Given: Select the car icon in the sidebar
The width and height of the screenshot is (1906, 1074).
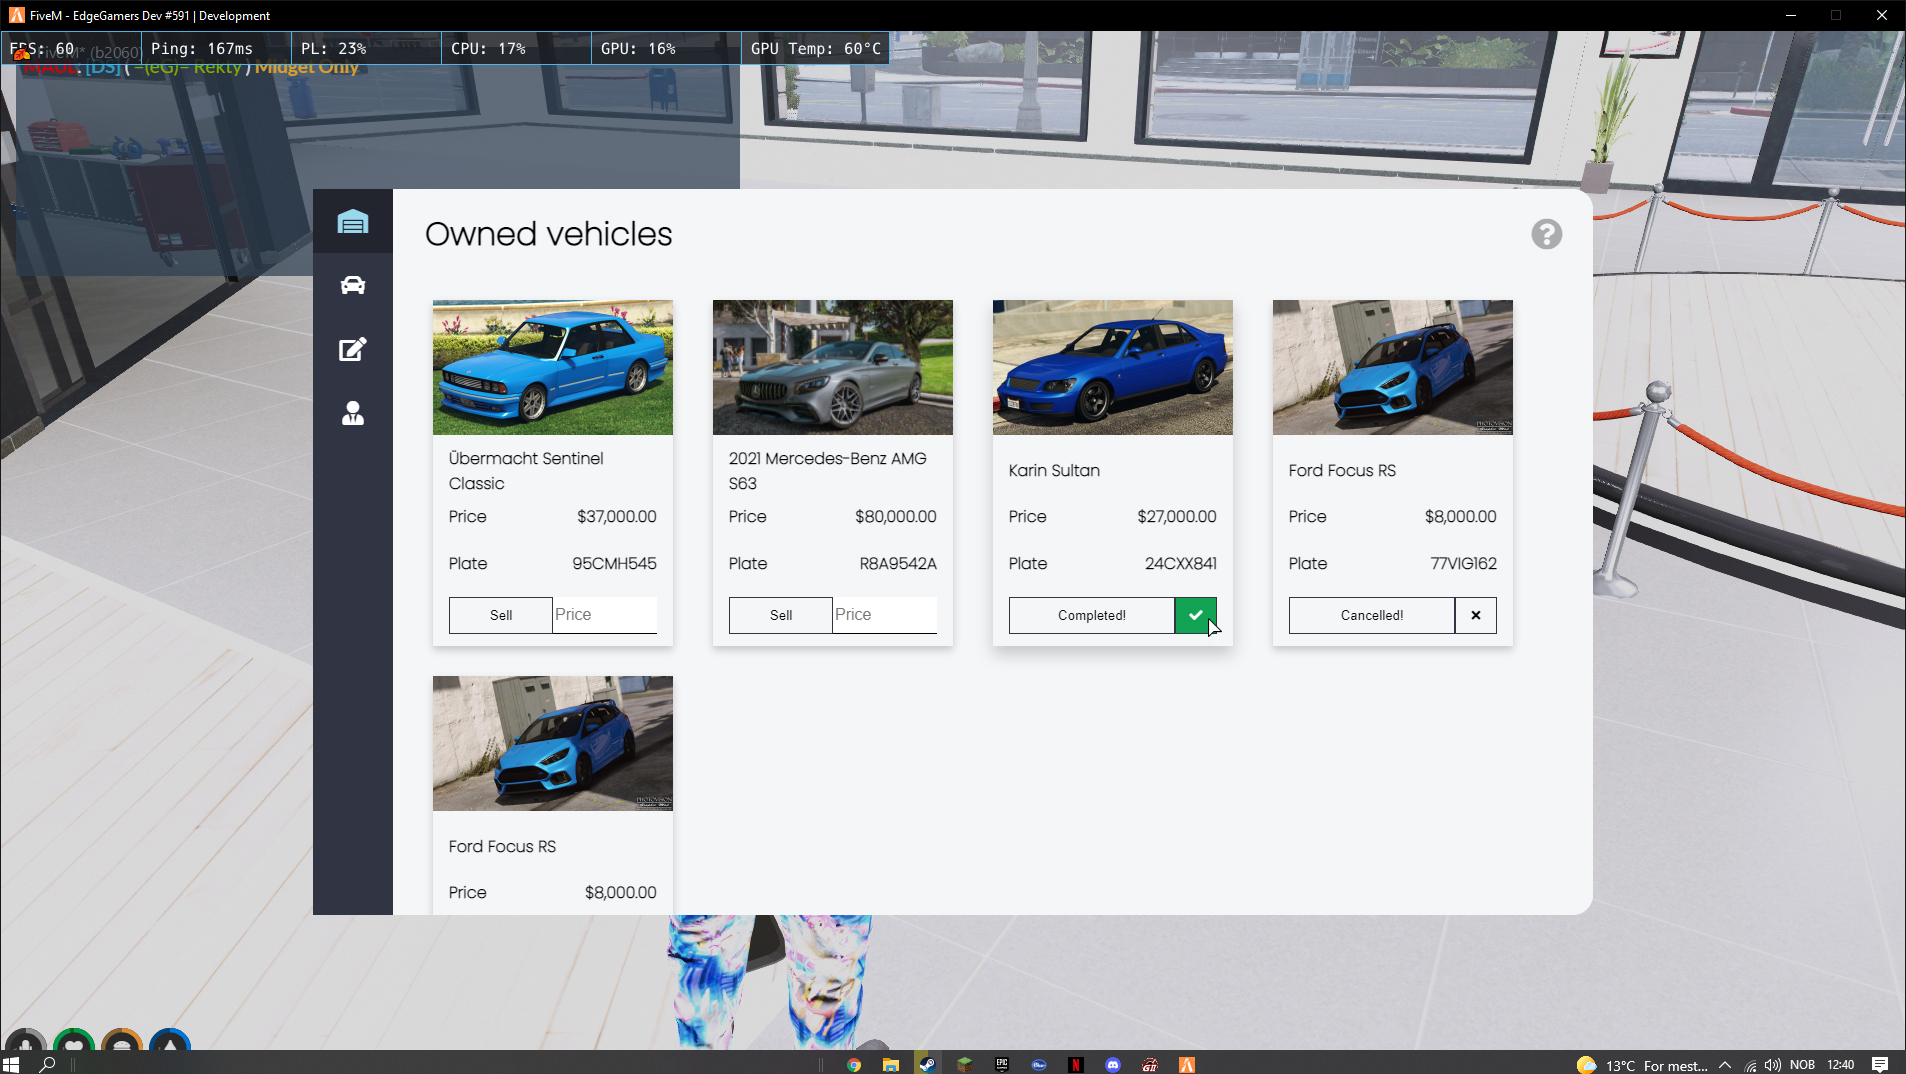Looking at the screenshot, I should click(352, 285).
